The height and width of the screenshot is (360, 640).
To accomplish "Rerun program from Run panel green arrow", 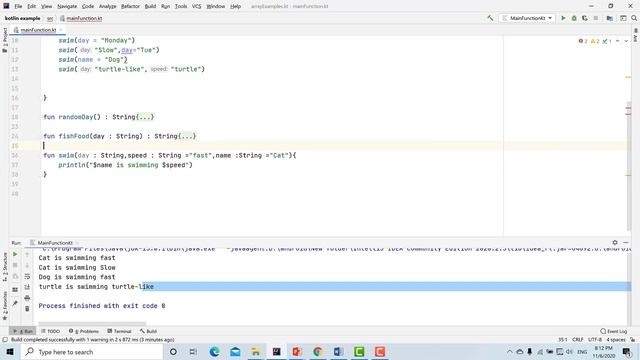I will (15, 254).
